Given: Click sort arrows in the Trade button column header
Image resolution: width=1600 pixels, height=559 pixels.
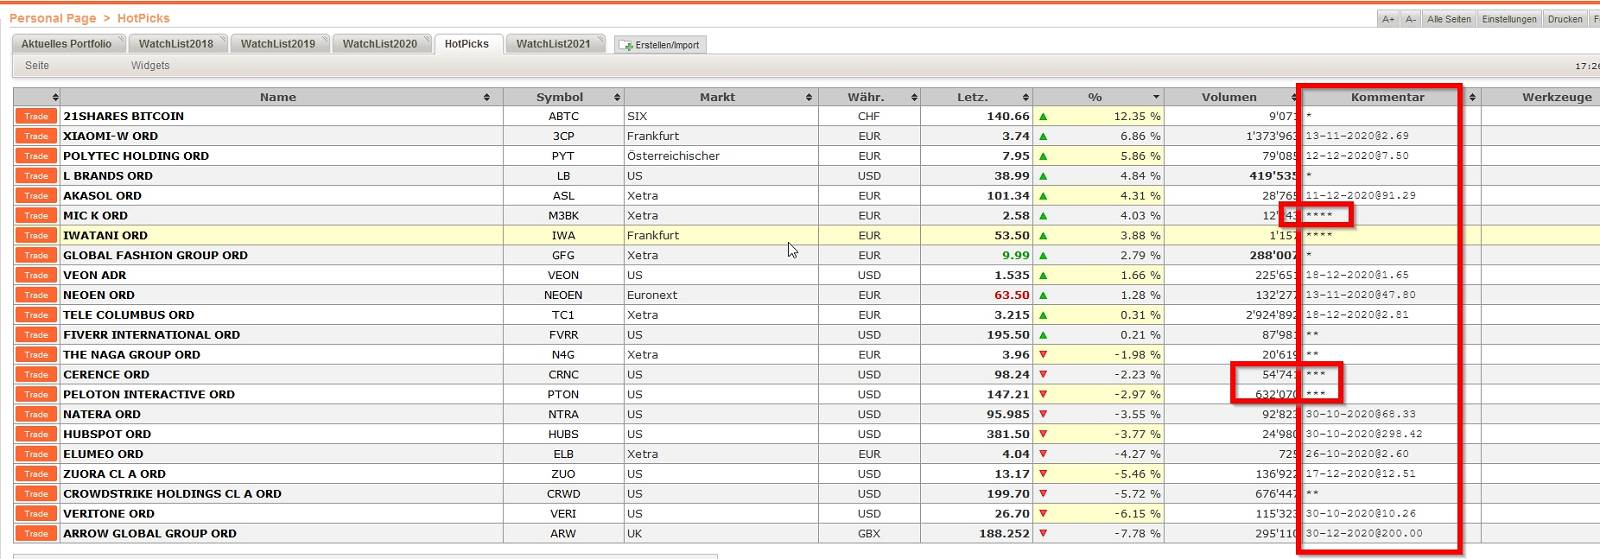Looking at the screenshot, I should 55,97.
